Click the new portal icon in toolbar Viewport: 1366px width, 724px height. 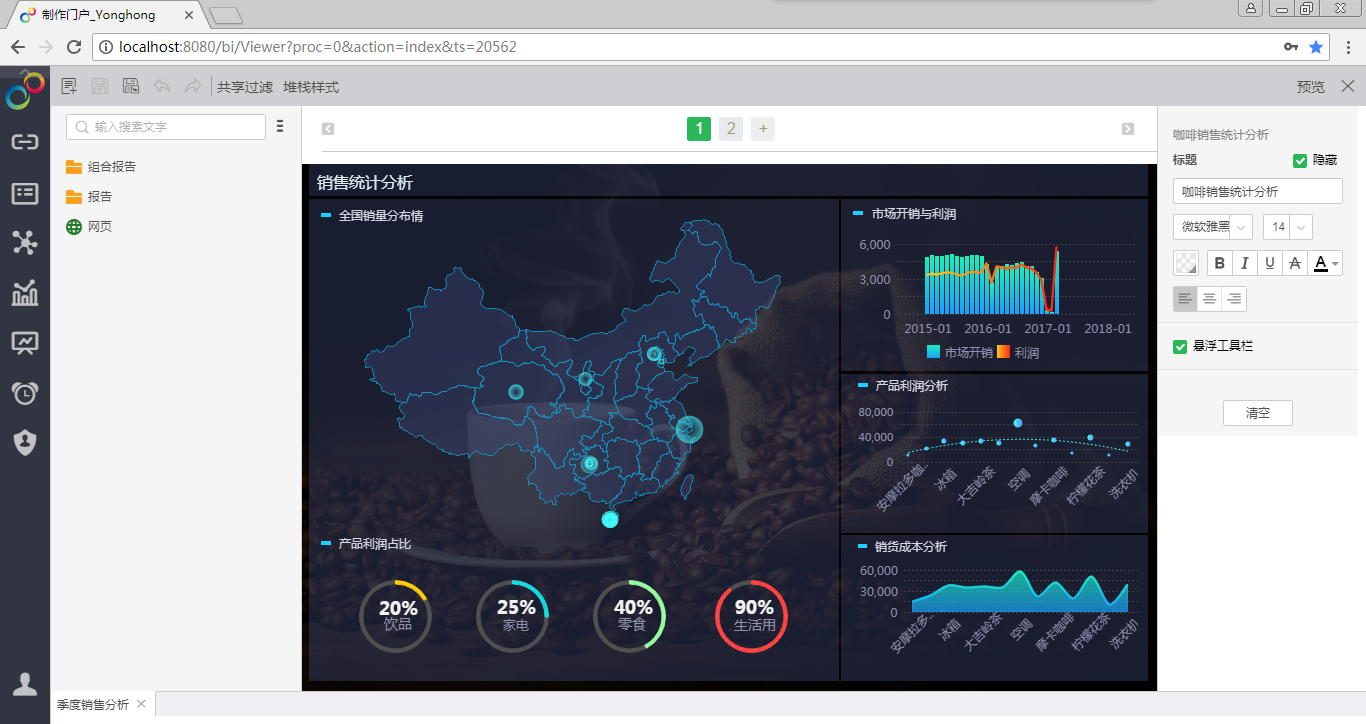coord(69,87)
